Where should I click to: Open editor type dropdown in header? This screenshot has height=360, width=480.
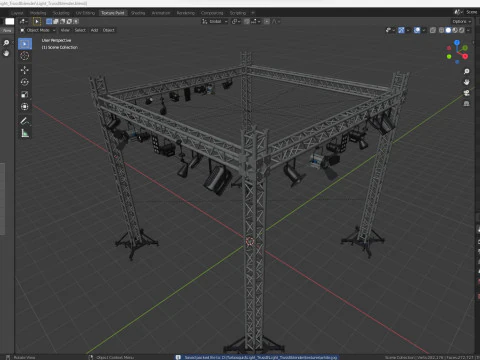[x=23, y=21]
